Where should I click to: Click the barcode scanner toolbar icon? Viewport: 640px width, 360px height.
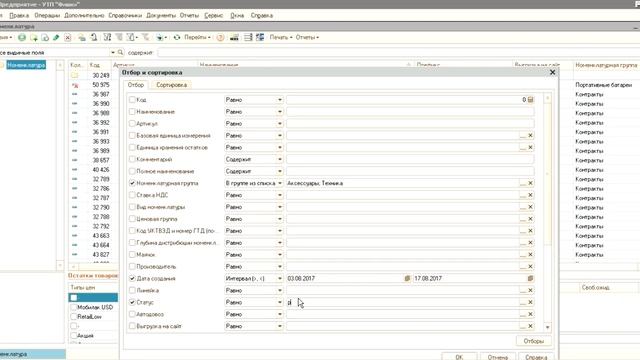pos(234,38)
